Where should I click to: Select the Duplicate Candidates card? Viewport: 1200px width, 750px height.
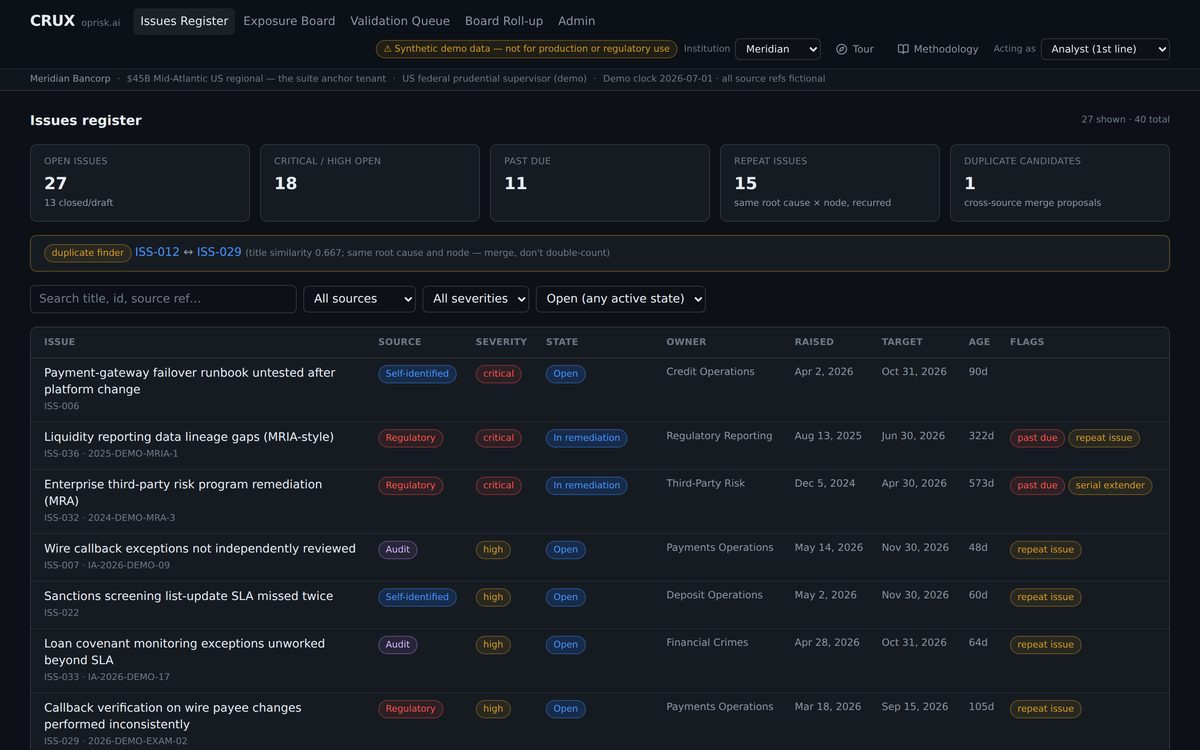tap(1060, 183)
